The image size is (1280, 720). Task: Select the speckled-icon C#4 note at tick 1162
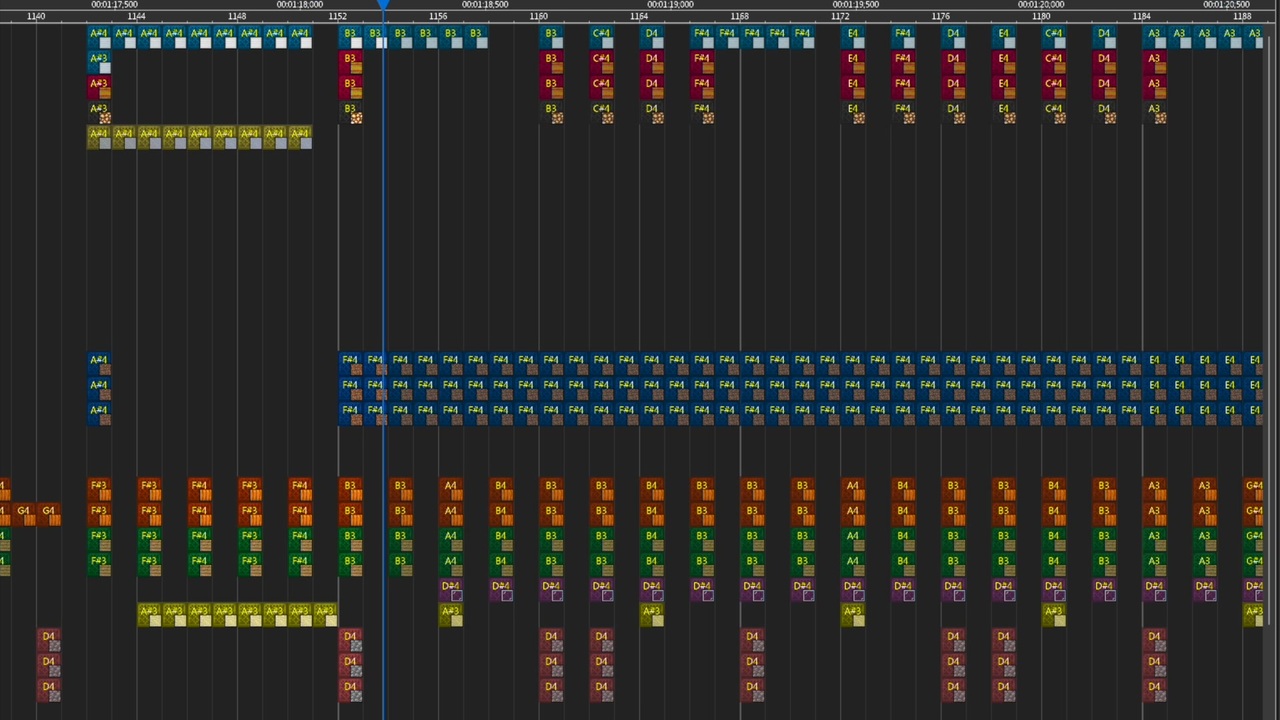pyautogui.click(x=601, y=113)
